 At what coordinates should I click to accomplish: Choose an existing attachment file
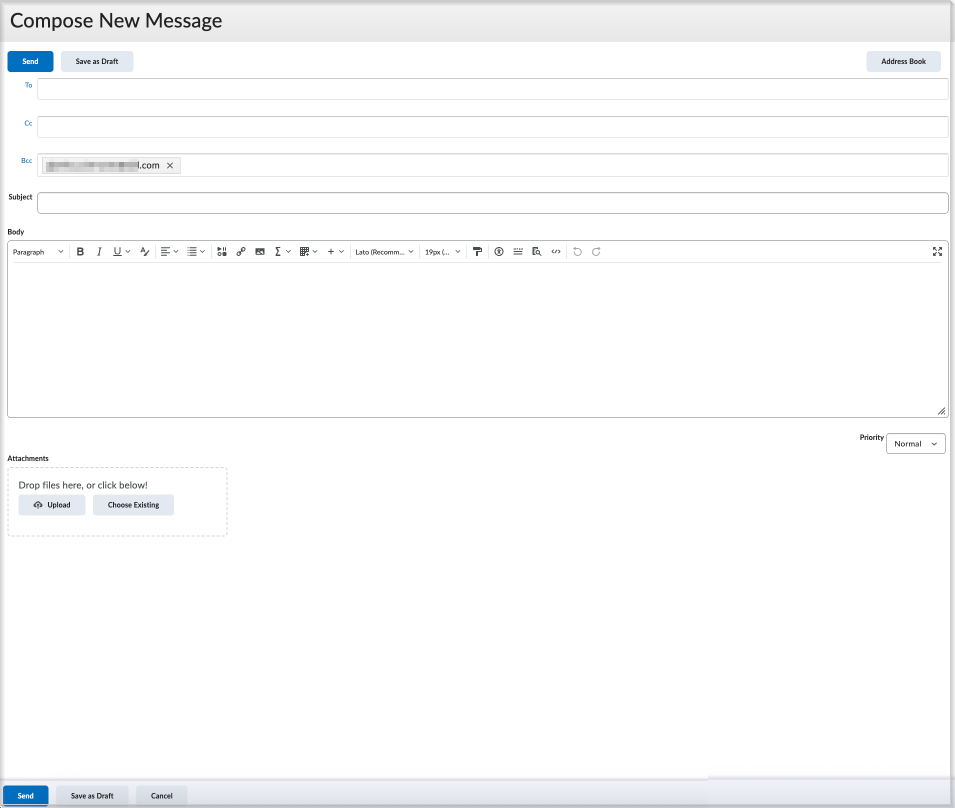tap(133, 504)
